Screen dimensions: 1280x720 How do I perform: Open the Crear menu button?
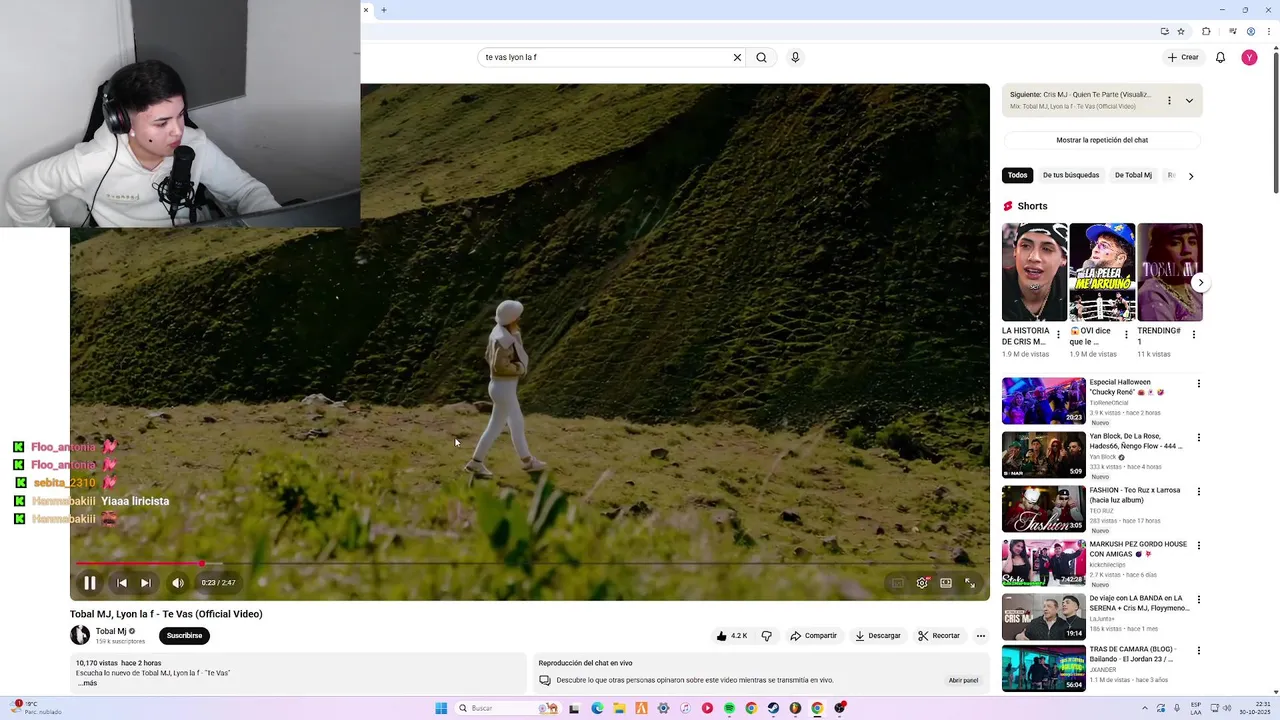(x=1183, y=57)
